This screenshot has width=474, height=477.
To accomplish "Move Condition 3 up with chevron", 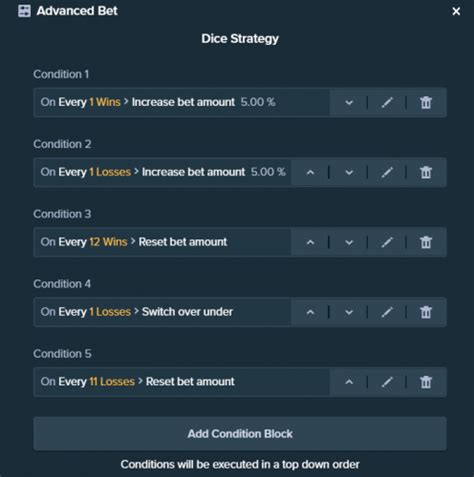I will 310,242.
